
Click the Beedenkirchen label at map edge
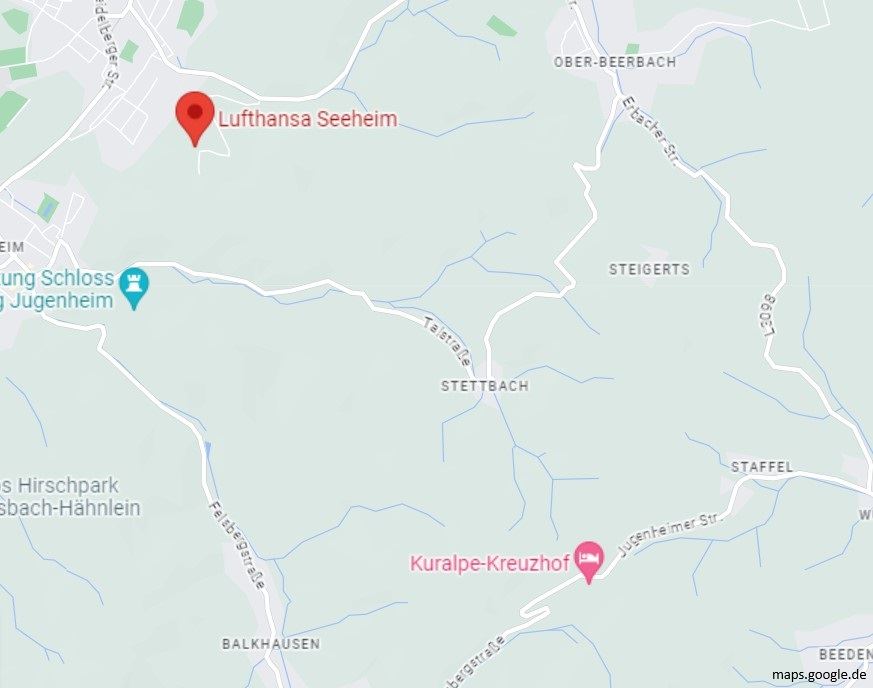pos(845,654)
